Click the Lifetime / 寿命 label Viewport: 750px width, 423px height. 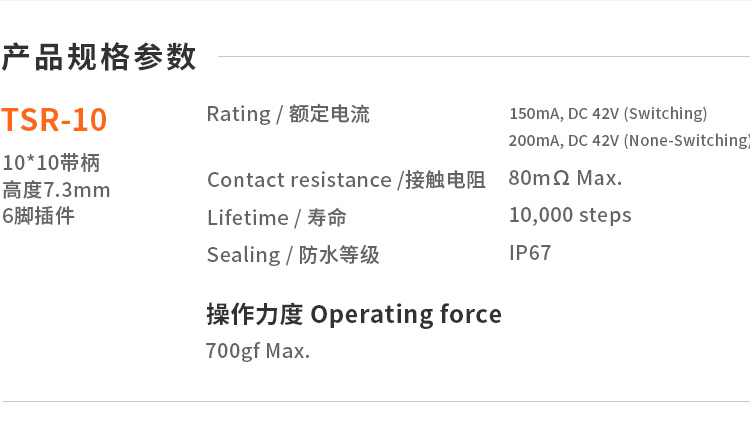point(277,218)
